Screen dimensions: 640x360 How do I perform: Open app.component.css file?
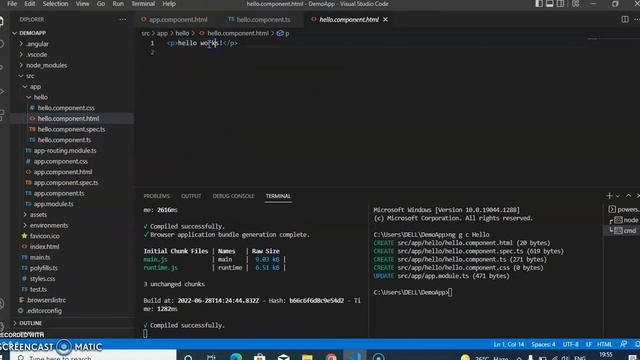(60, 161)
